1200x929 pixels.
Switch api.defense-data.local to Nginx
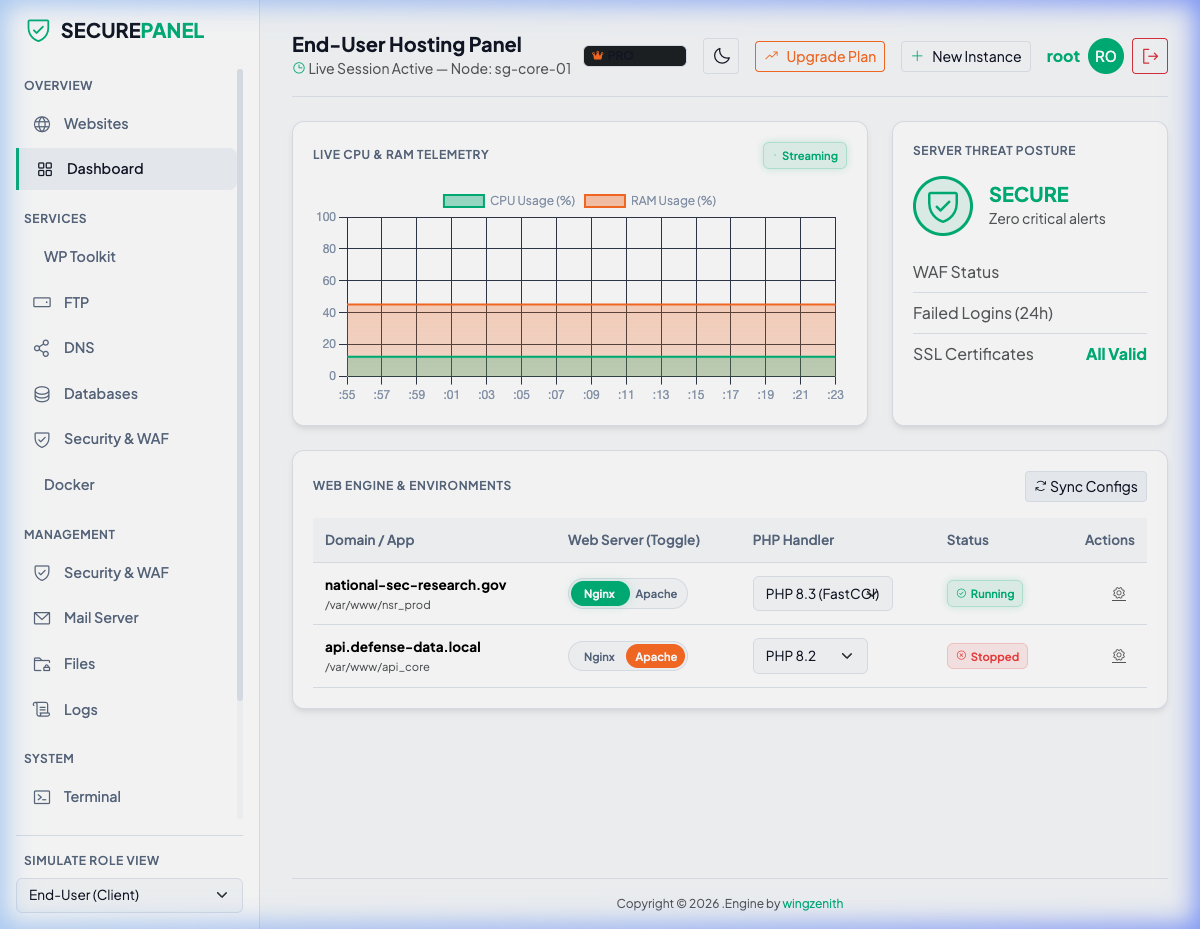(599, 657)
